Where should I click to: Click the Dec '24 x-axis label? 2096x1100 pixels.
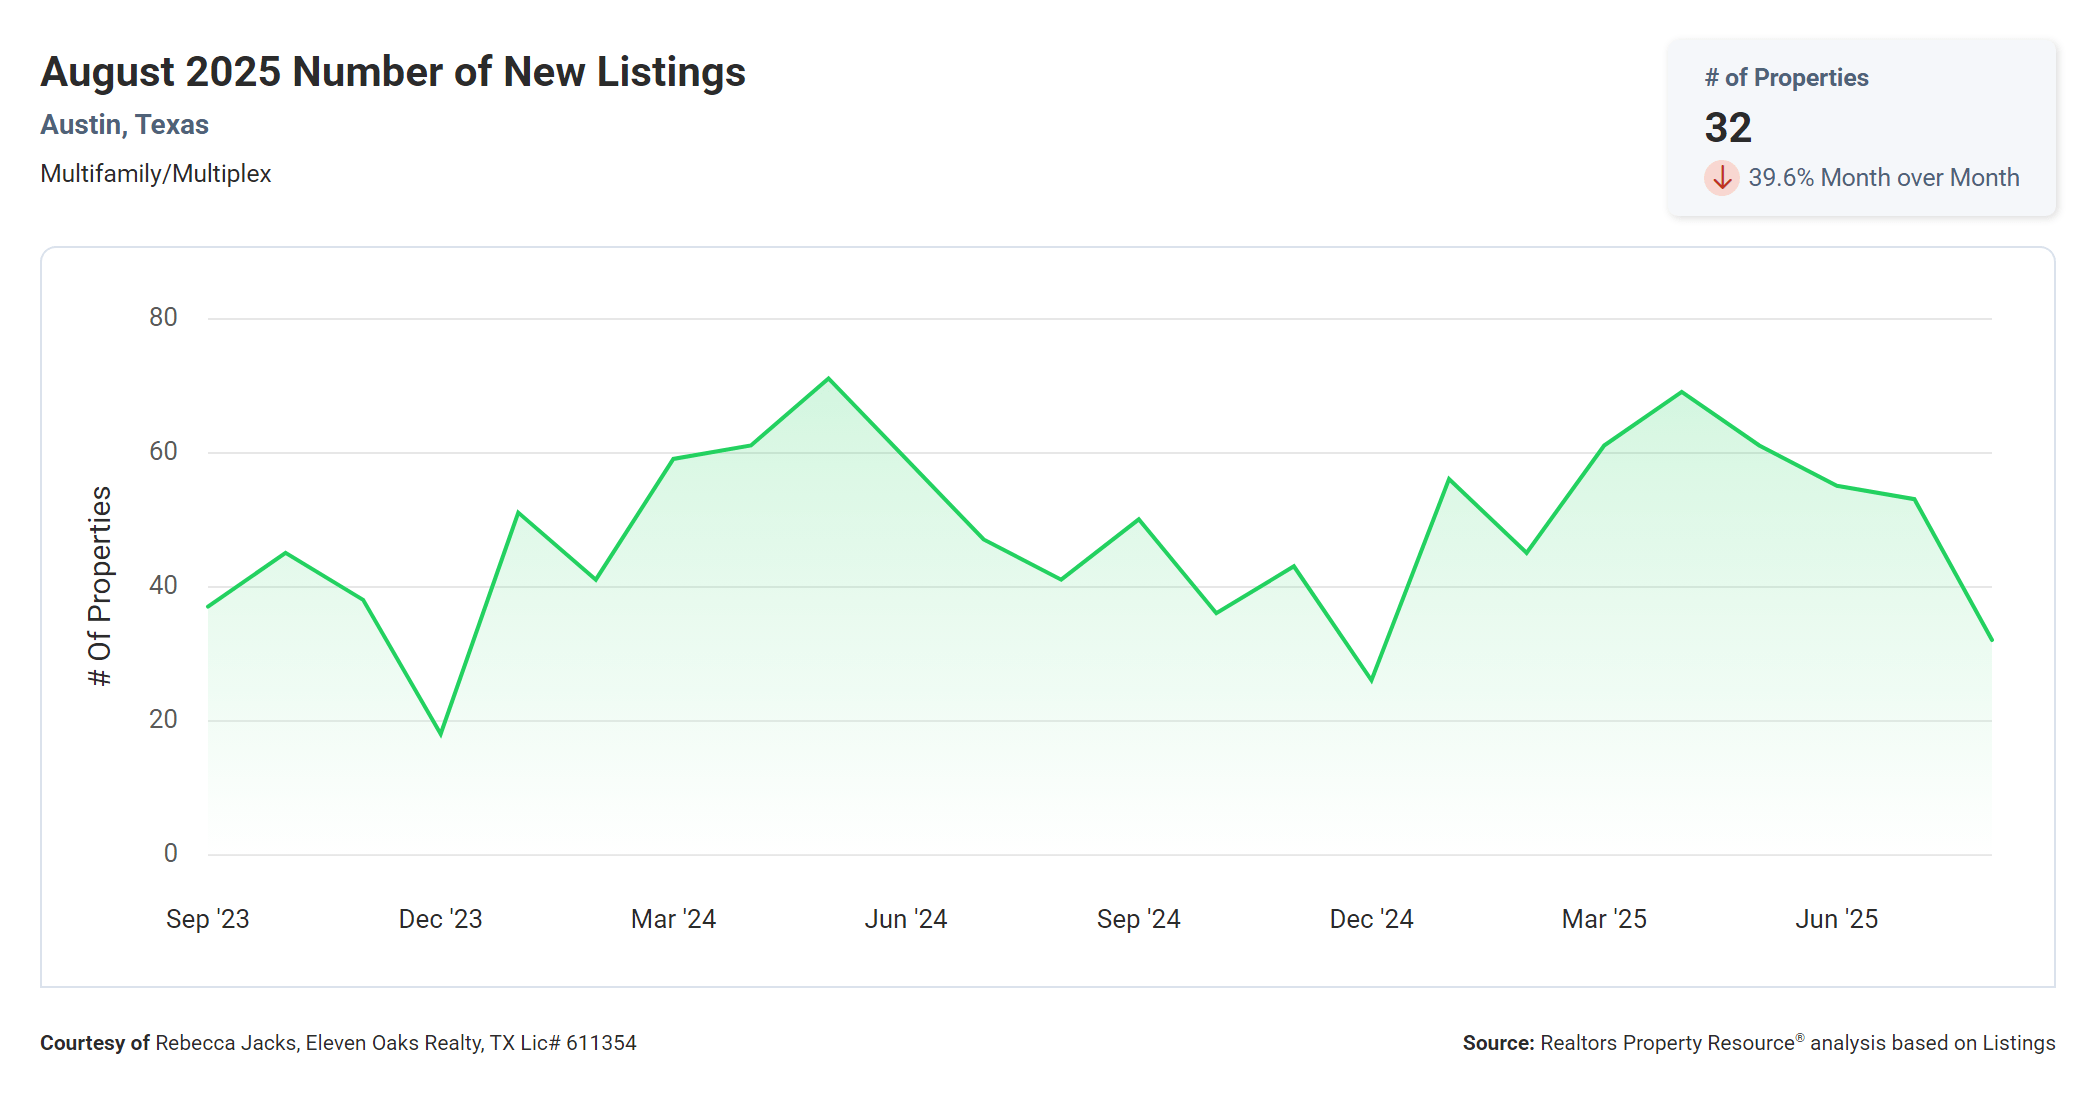coord(1371,919)
